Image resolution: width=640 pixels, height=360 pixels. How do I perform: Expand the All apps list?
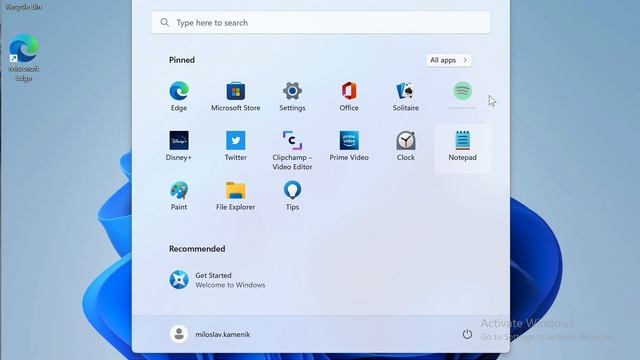click(449, 60)
